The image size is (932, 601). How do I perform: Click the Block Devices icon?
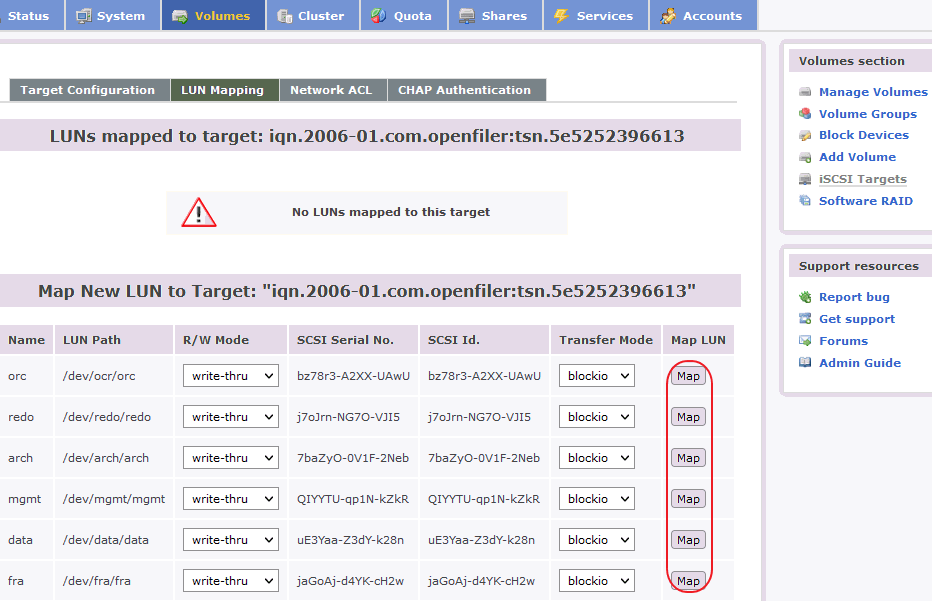pos(805,136)
